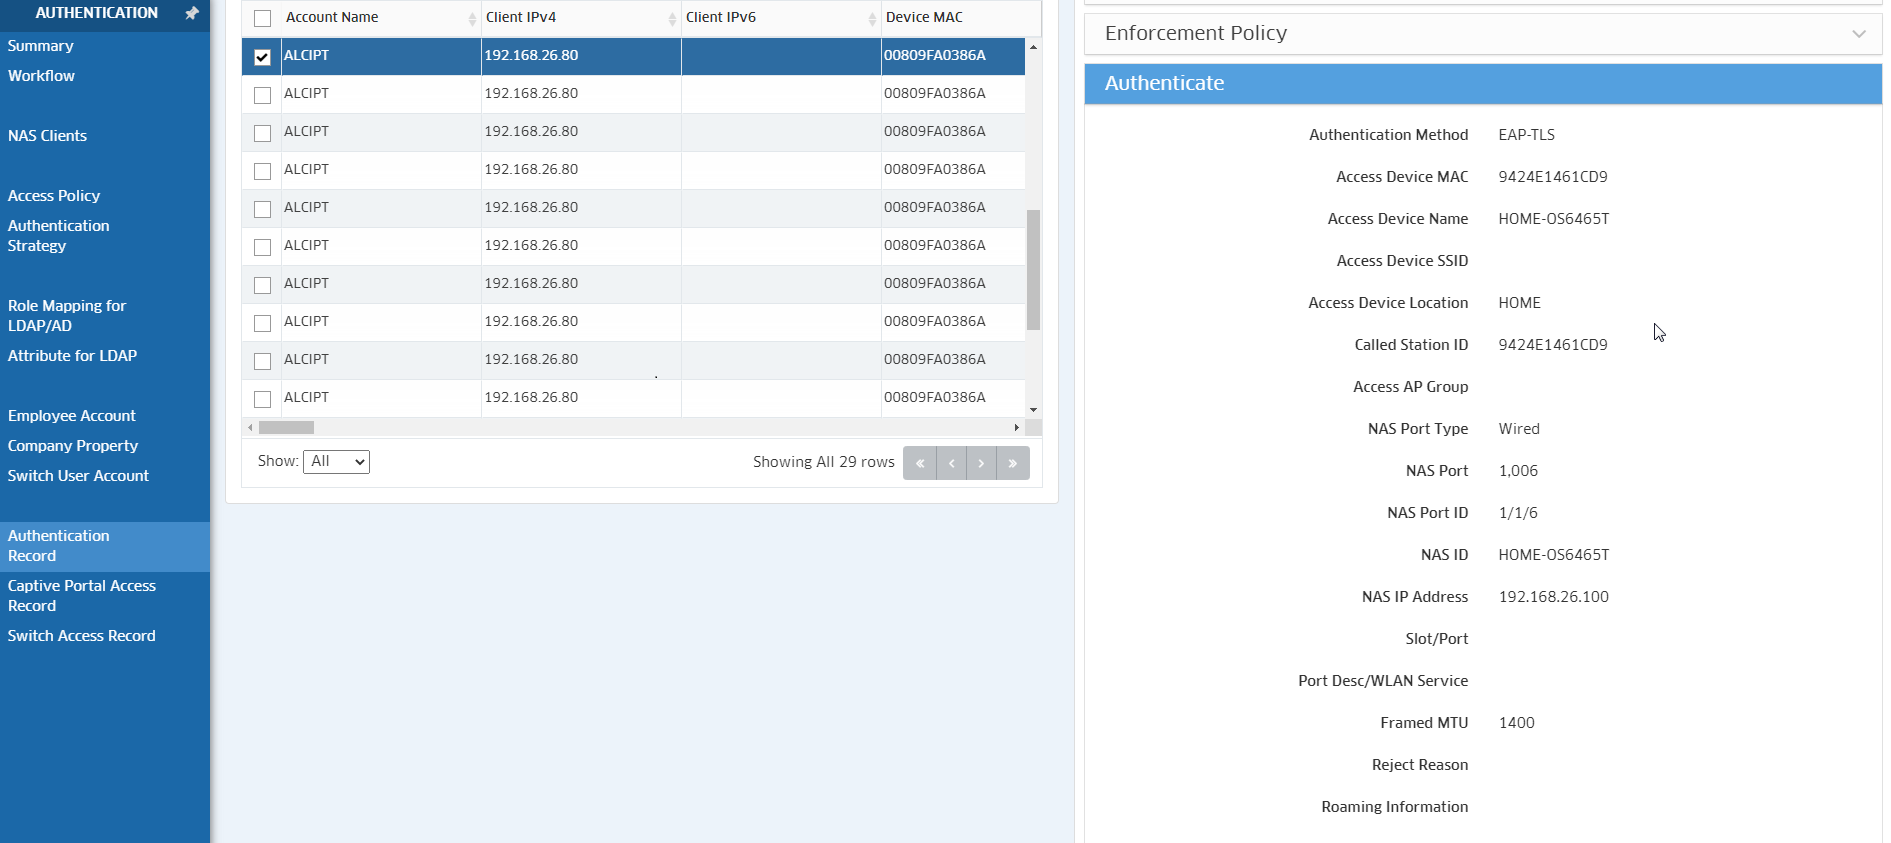Go to the first page of results
This screenshot has height=843, width=1891.
[919, 463]
